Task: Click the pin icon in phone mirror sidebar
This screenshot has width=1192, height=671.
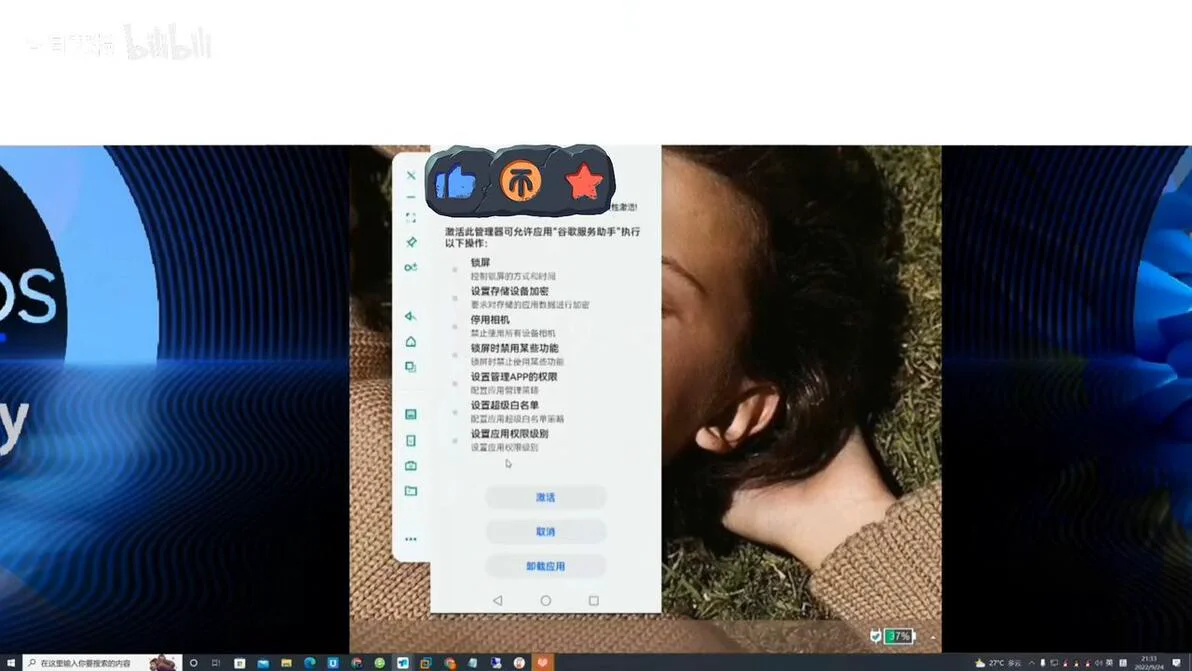Action: 411,242
